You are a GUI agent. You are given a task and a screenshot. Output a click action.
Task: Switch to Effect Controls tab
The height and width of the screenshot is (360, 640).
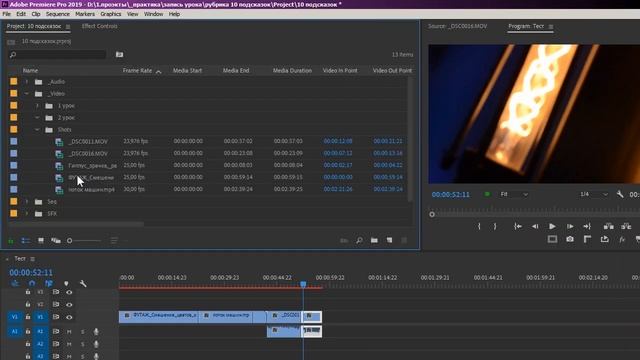point(100,26)
